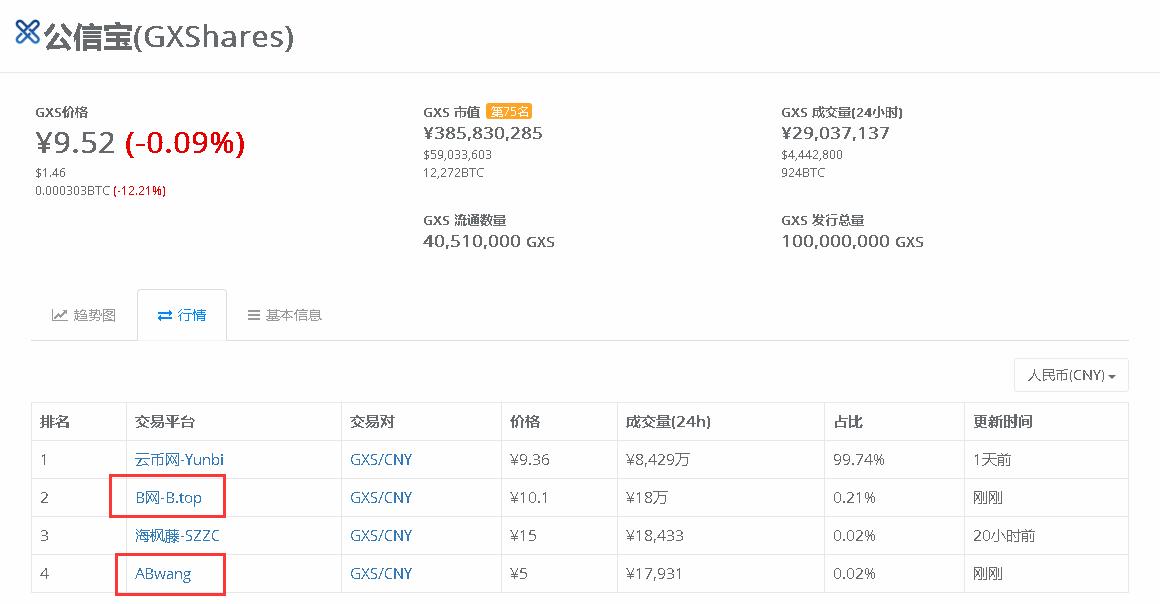Select the GXS/CNY pair in row 1
Screen dimensions: 1160x604
point(382,459)
